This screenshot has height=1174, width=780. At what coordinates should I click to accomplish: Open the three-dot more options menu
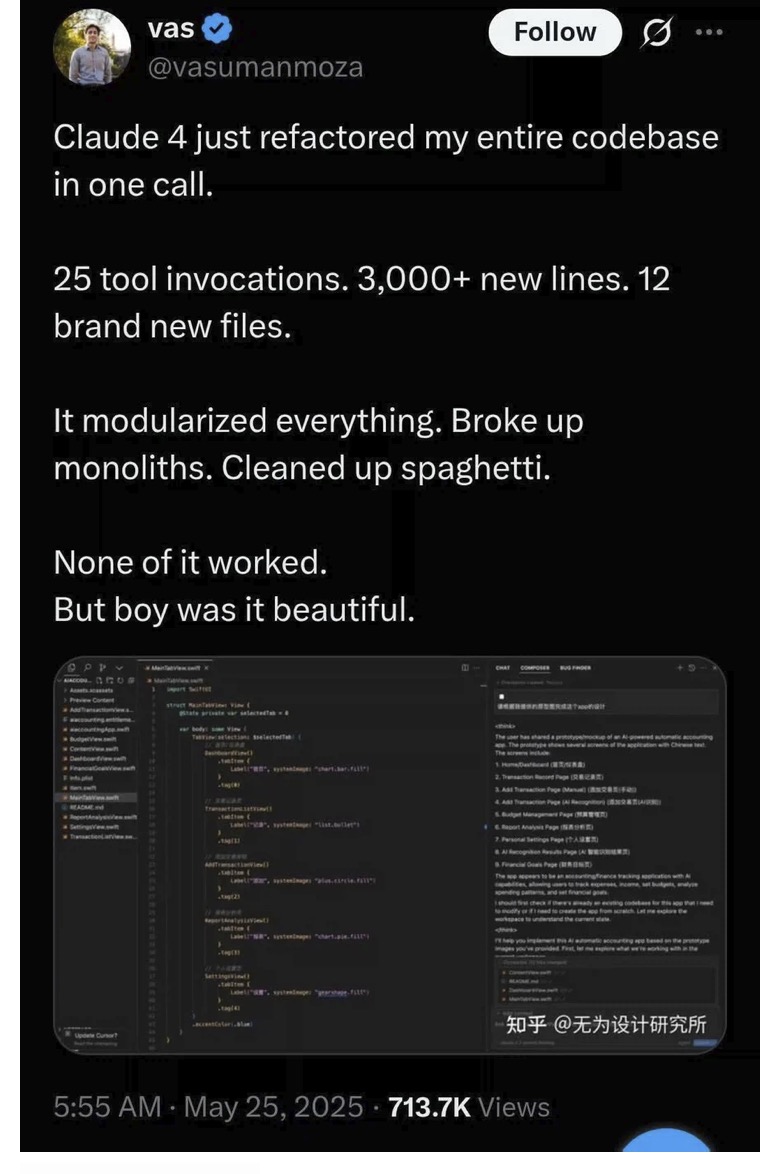(x=708, y=32)
